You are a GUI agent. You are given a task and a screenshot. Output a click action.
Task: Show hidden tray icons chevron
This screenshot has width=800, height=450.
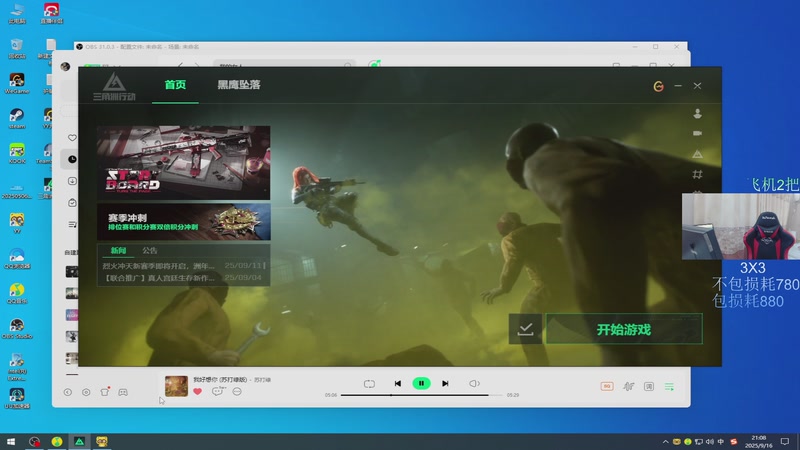pos(665,442)
